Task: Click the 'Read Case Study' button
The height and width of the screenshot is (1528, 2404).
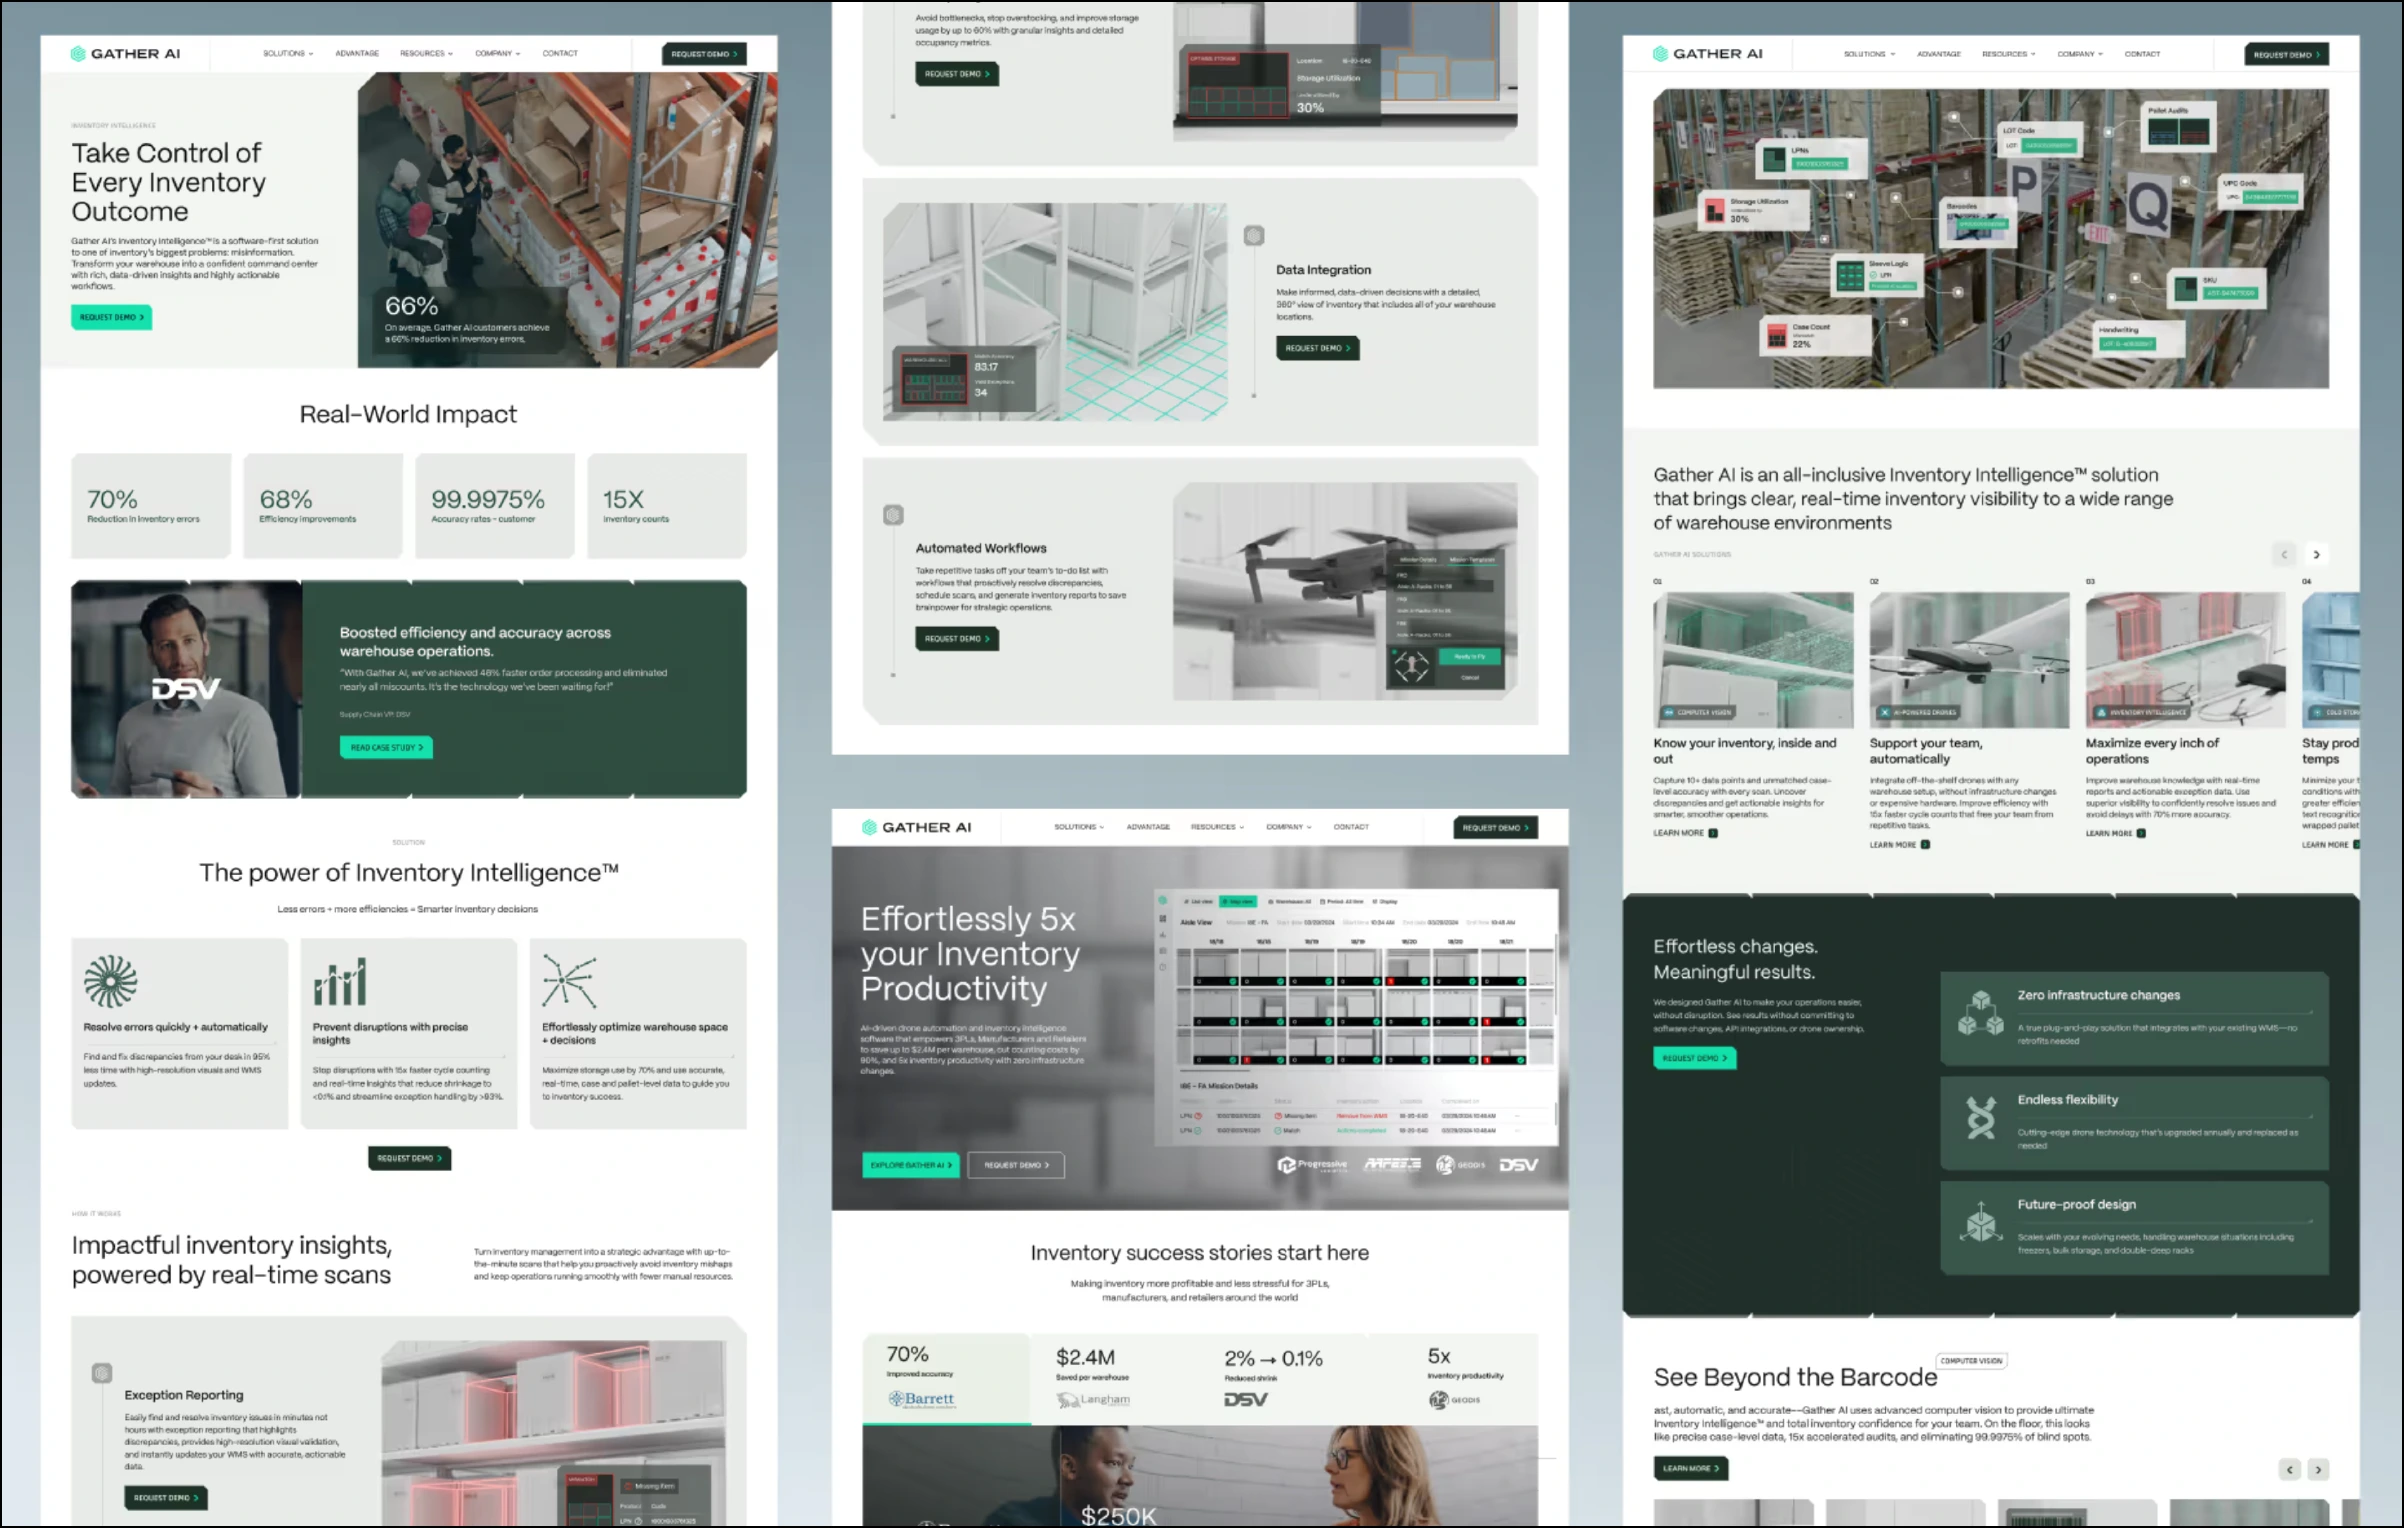Action: (386, 747)
